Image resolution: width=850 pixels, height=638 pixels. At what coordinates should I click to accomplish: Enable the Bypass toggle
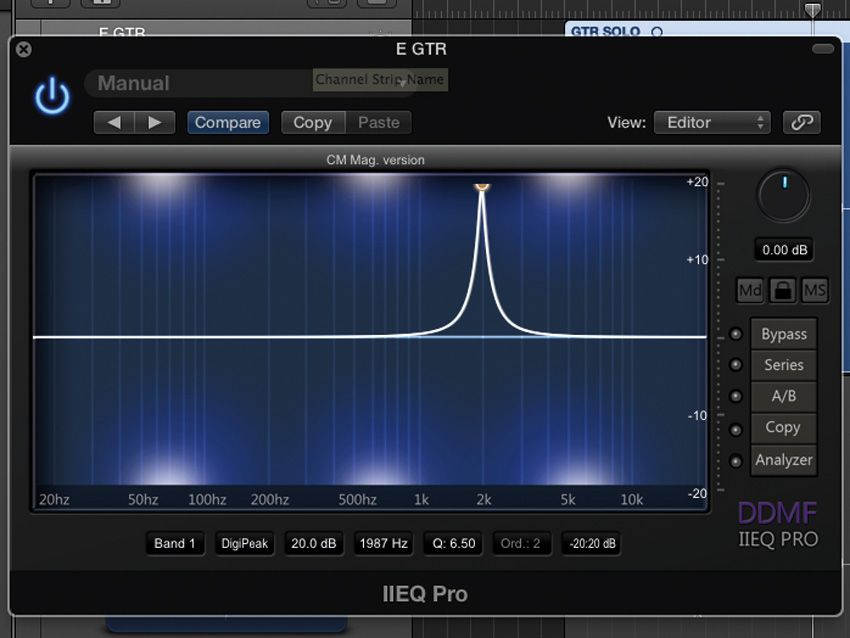click(783, 333)
